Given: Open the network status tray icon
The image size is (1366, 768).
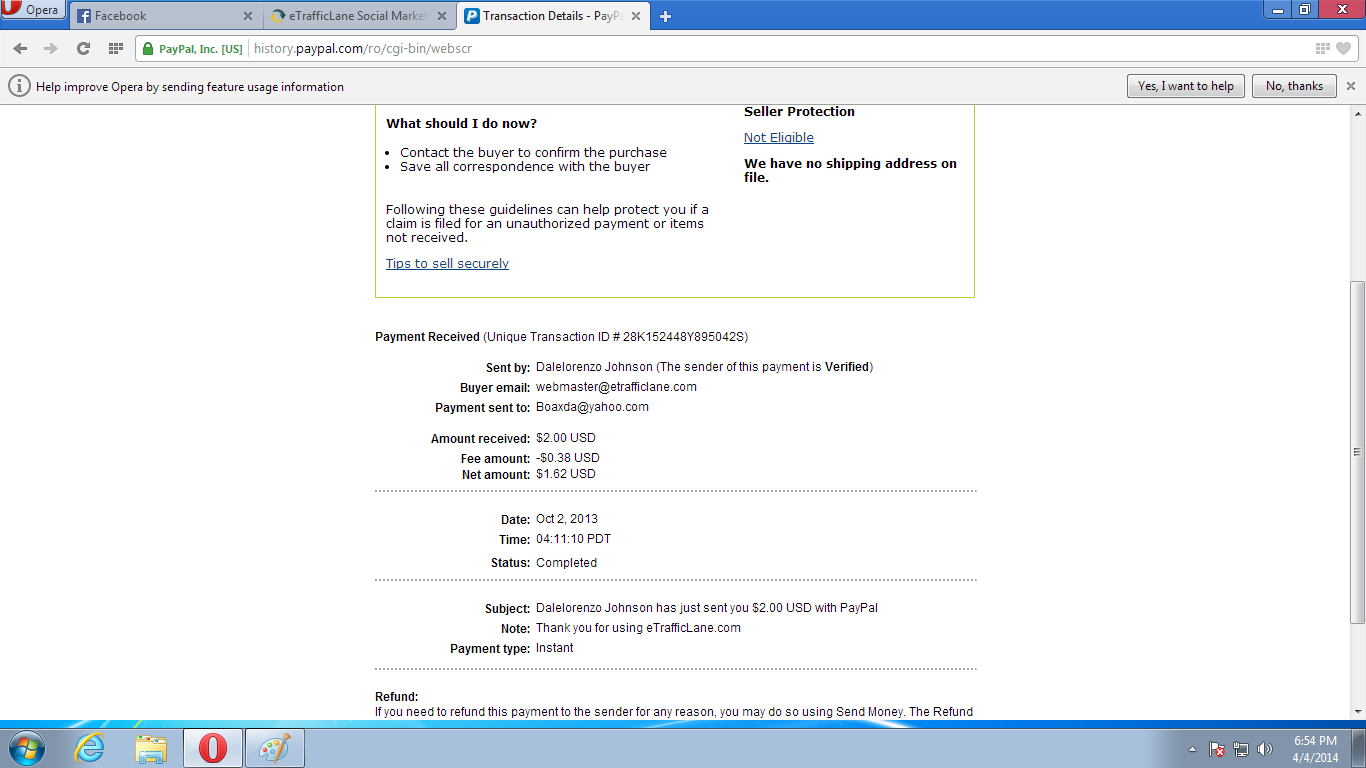Looking at the screenshot, I should [1241, 749].
